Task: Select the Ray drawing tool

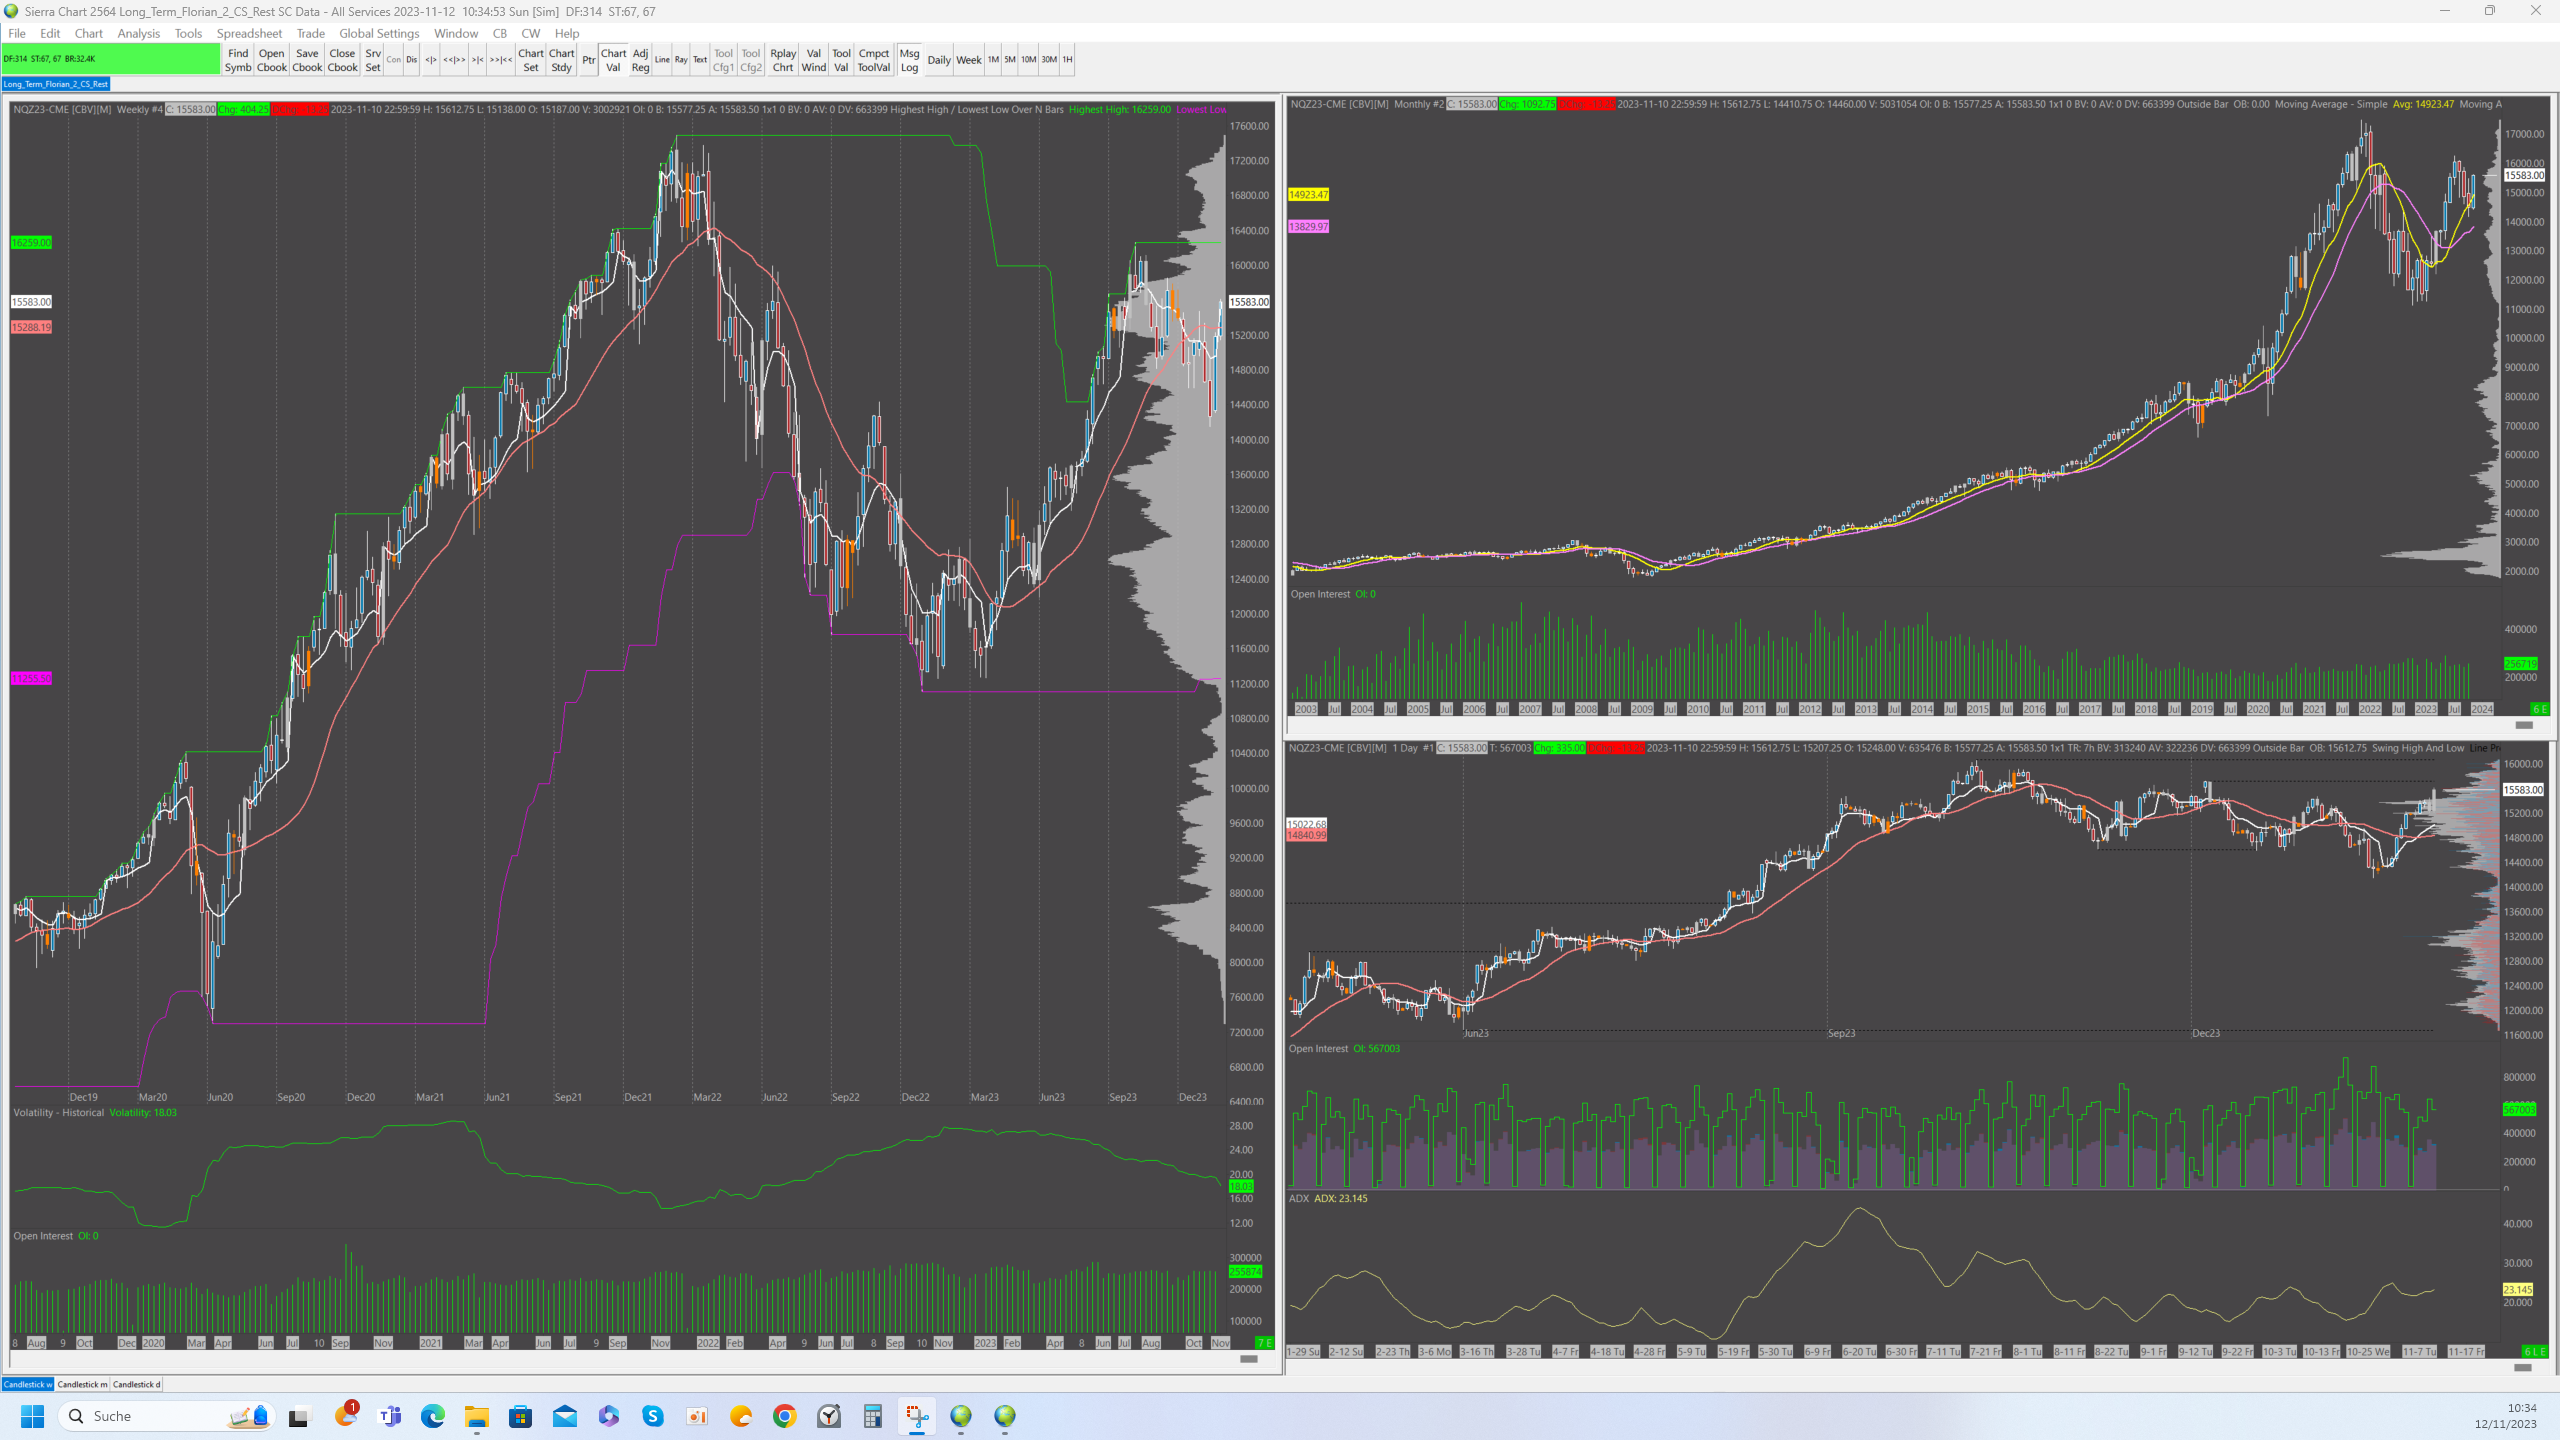Action: [681, 60]
